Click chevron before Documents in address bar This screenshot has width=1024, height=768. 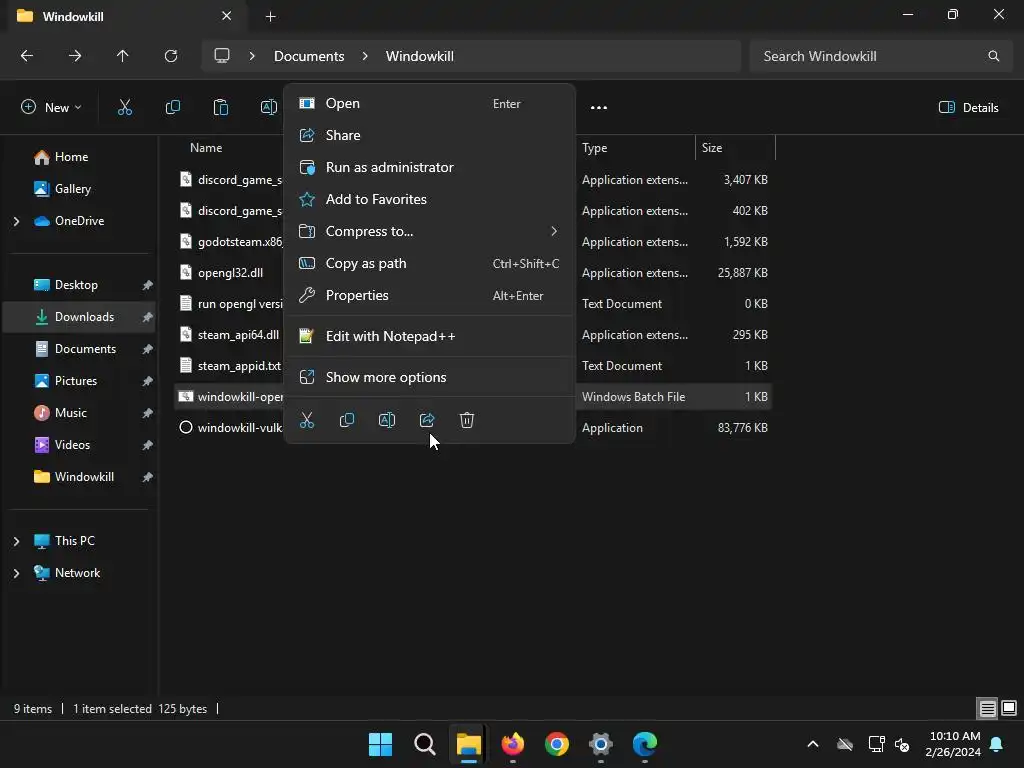[x=252, y=56]
